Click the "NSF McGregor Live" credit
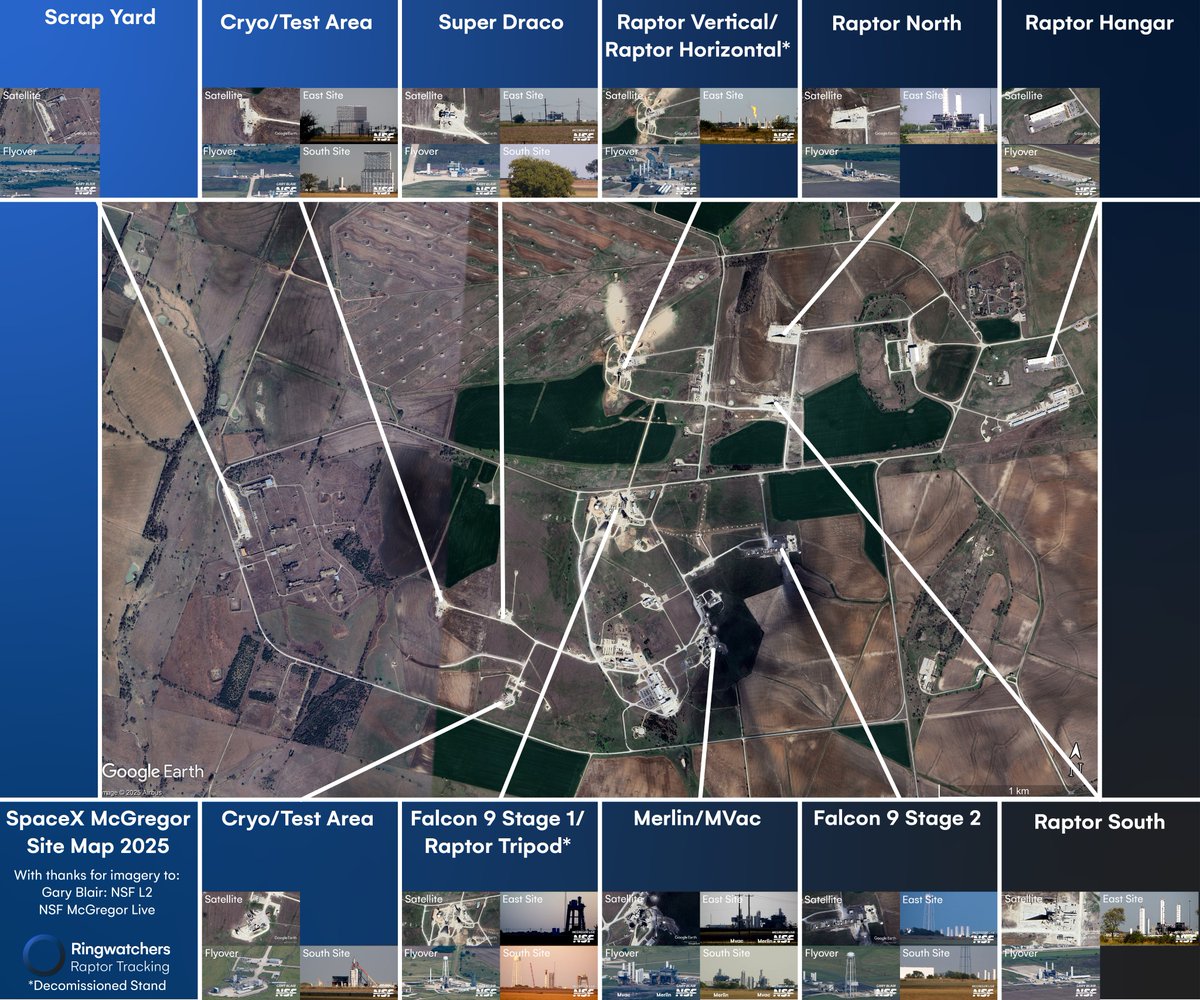 click(97, 912)
